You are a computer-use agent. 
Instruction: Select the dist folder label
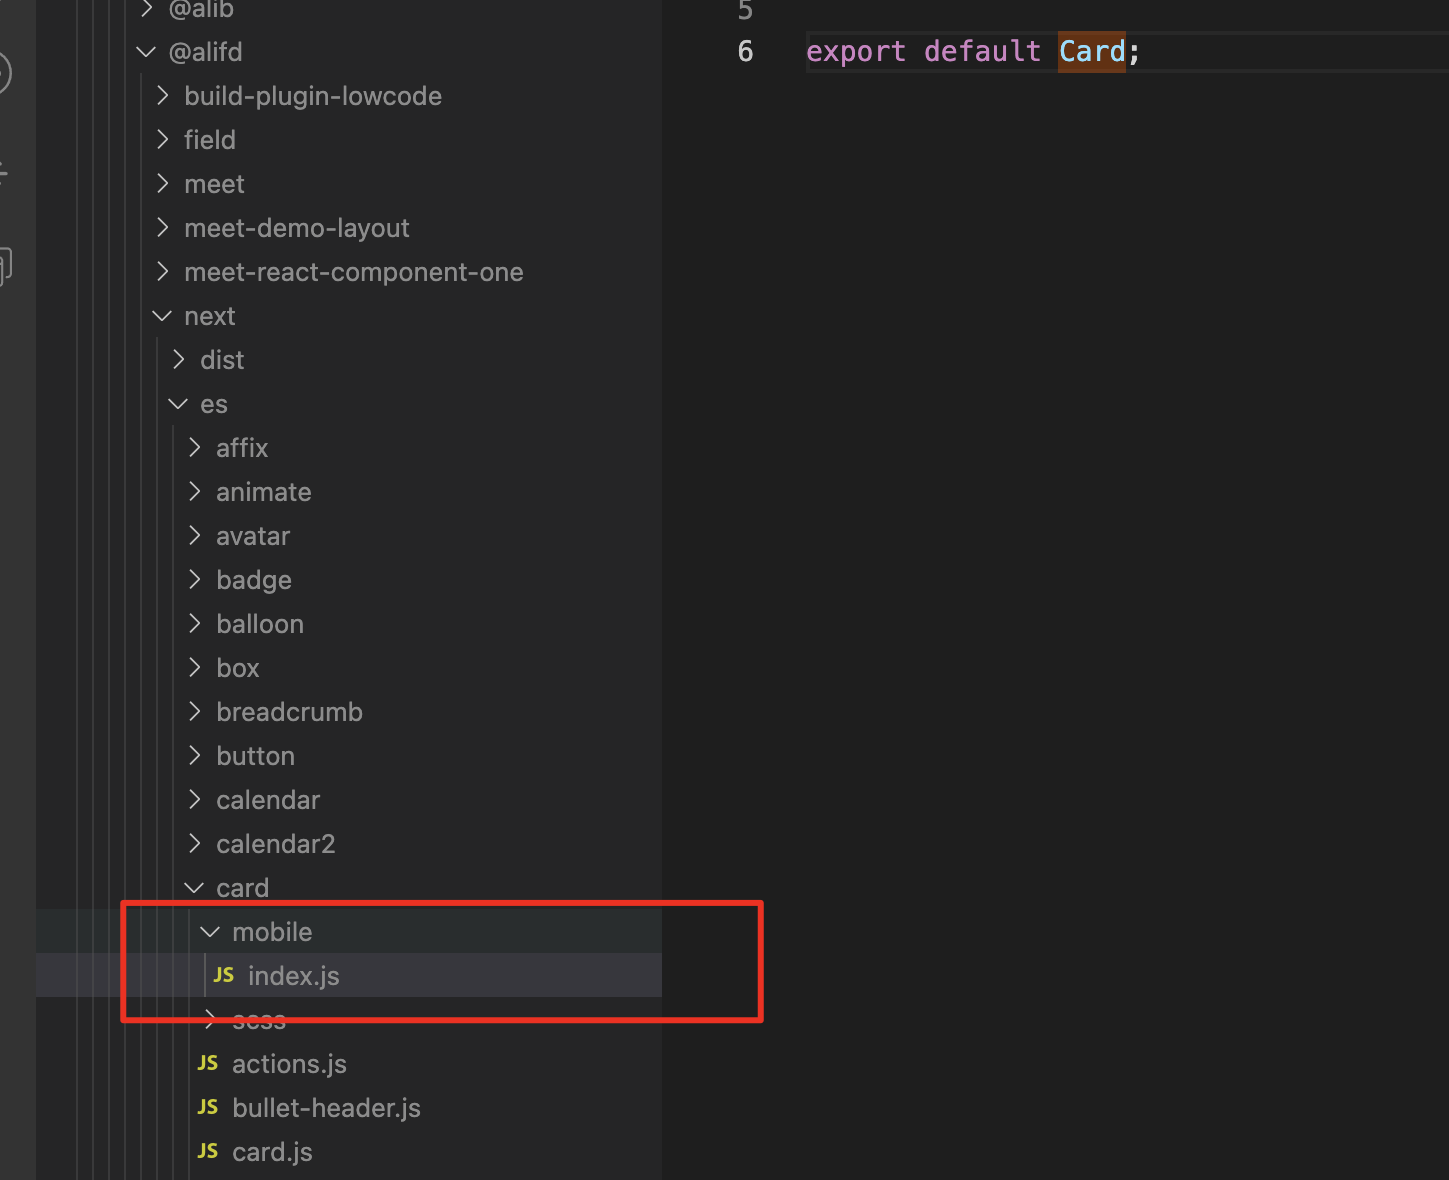tap(222, 360)
